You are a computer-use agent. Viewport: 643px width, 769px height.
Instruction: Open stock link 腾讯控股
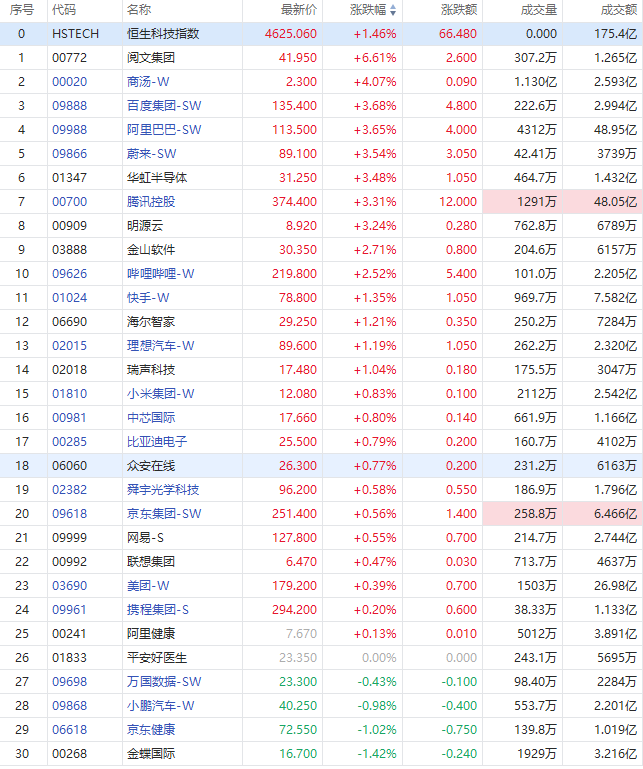tap(151, 202)
